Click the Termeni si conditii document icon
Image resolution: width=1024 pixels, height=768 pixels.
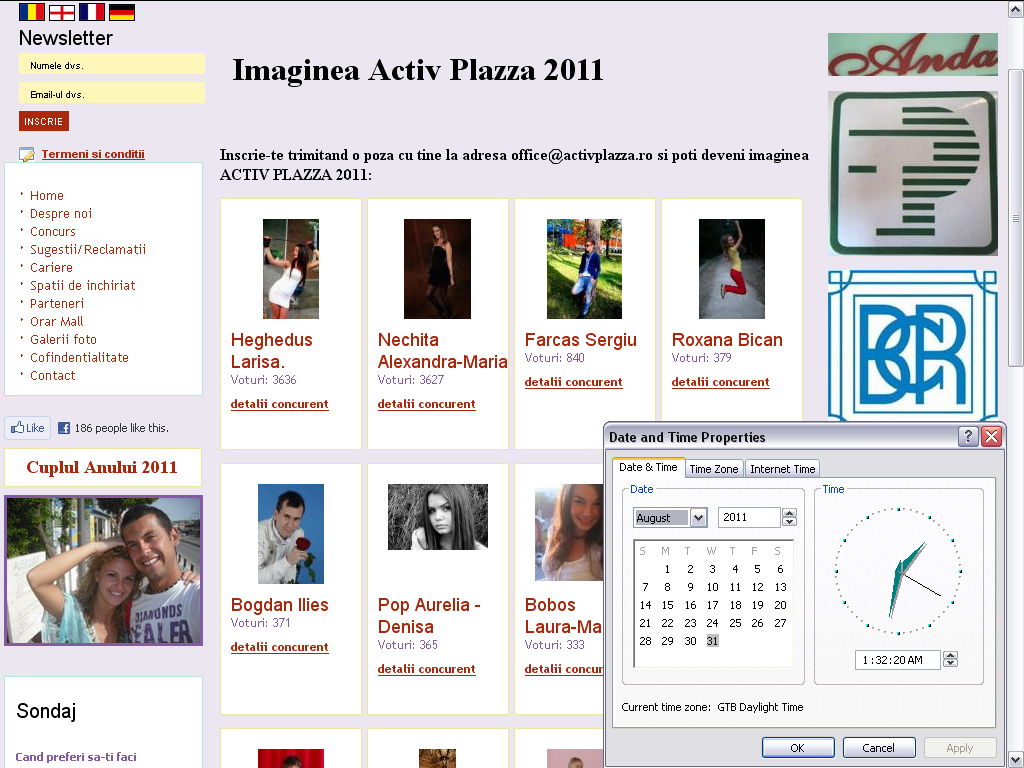27,154
